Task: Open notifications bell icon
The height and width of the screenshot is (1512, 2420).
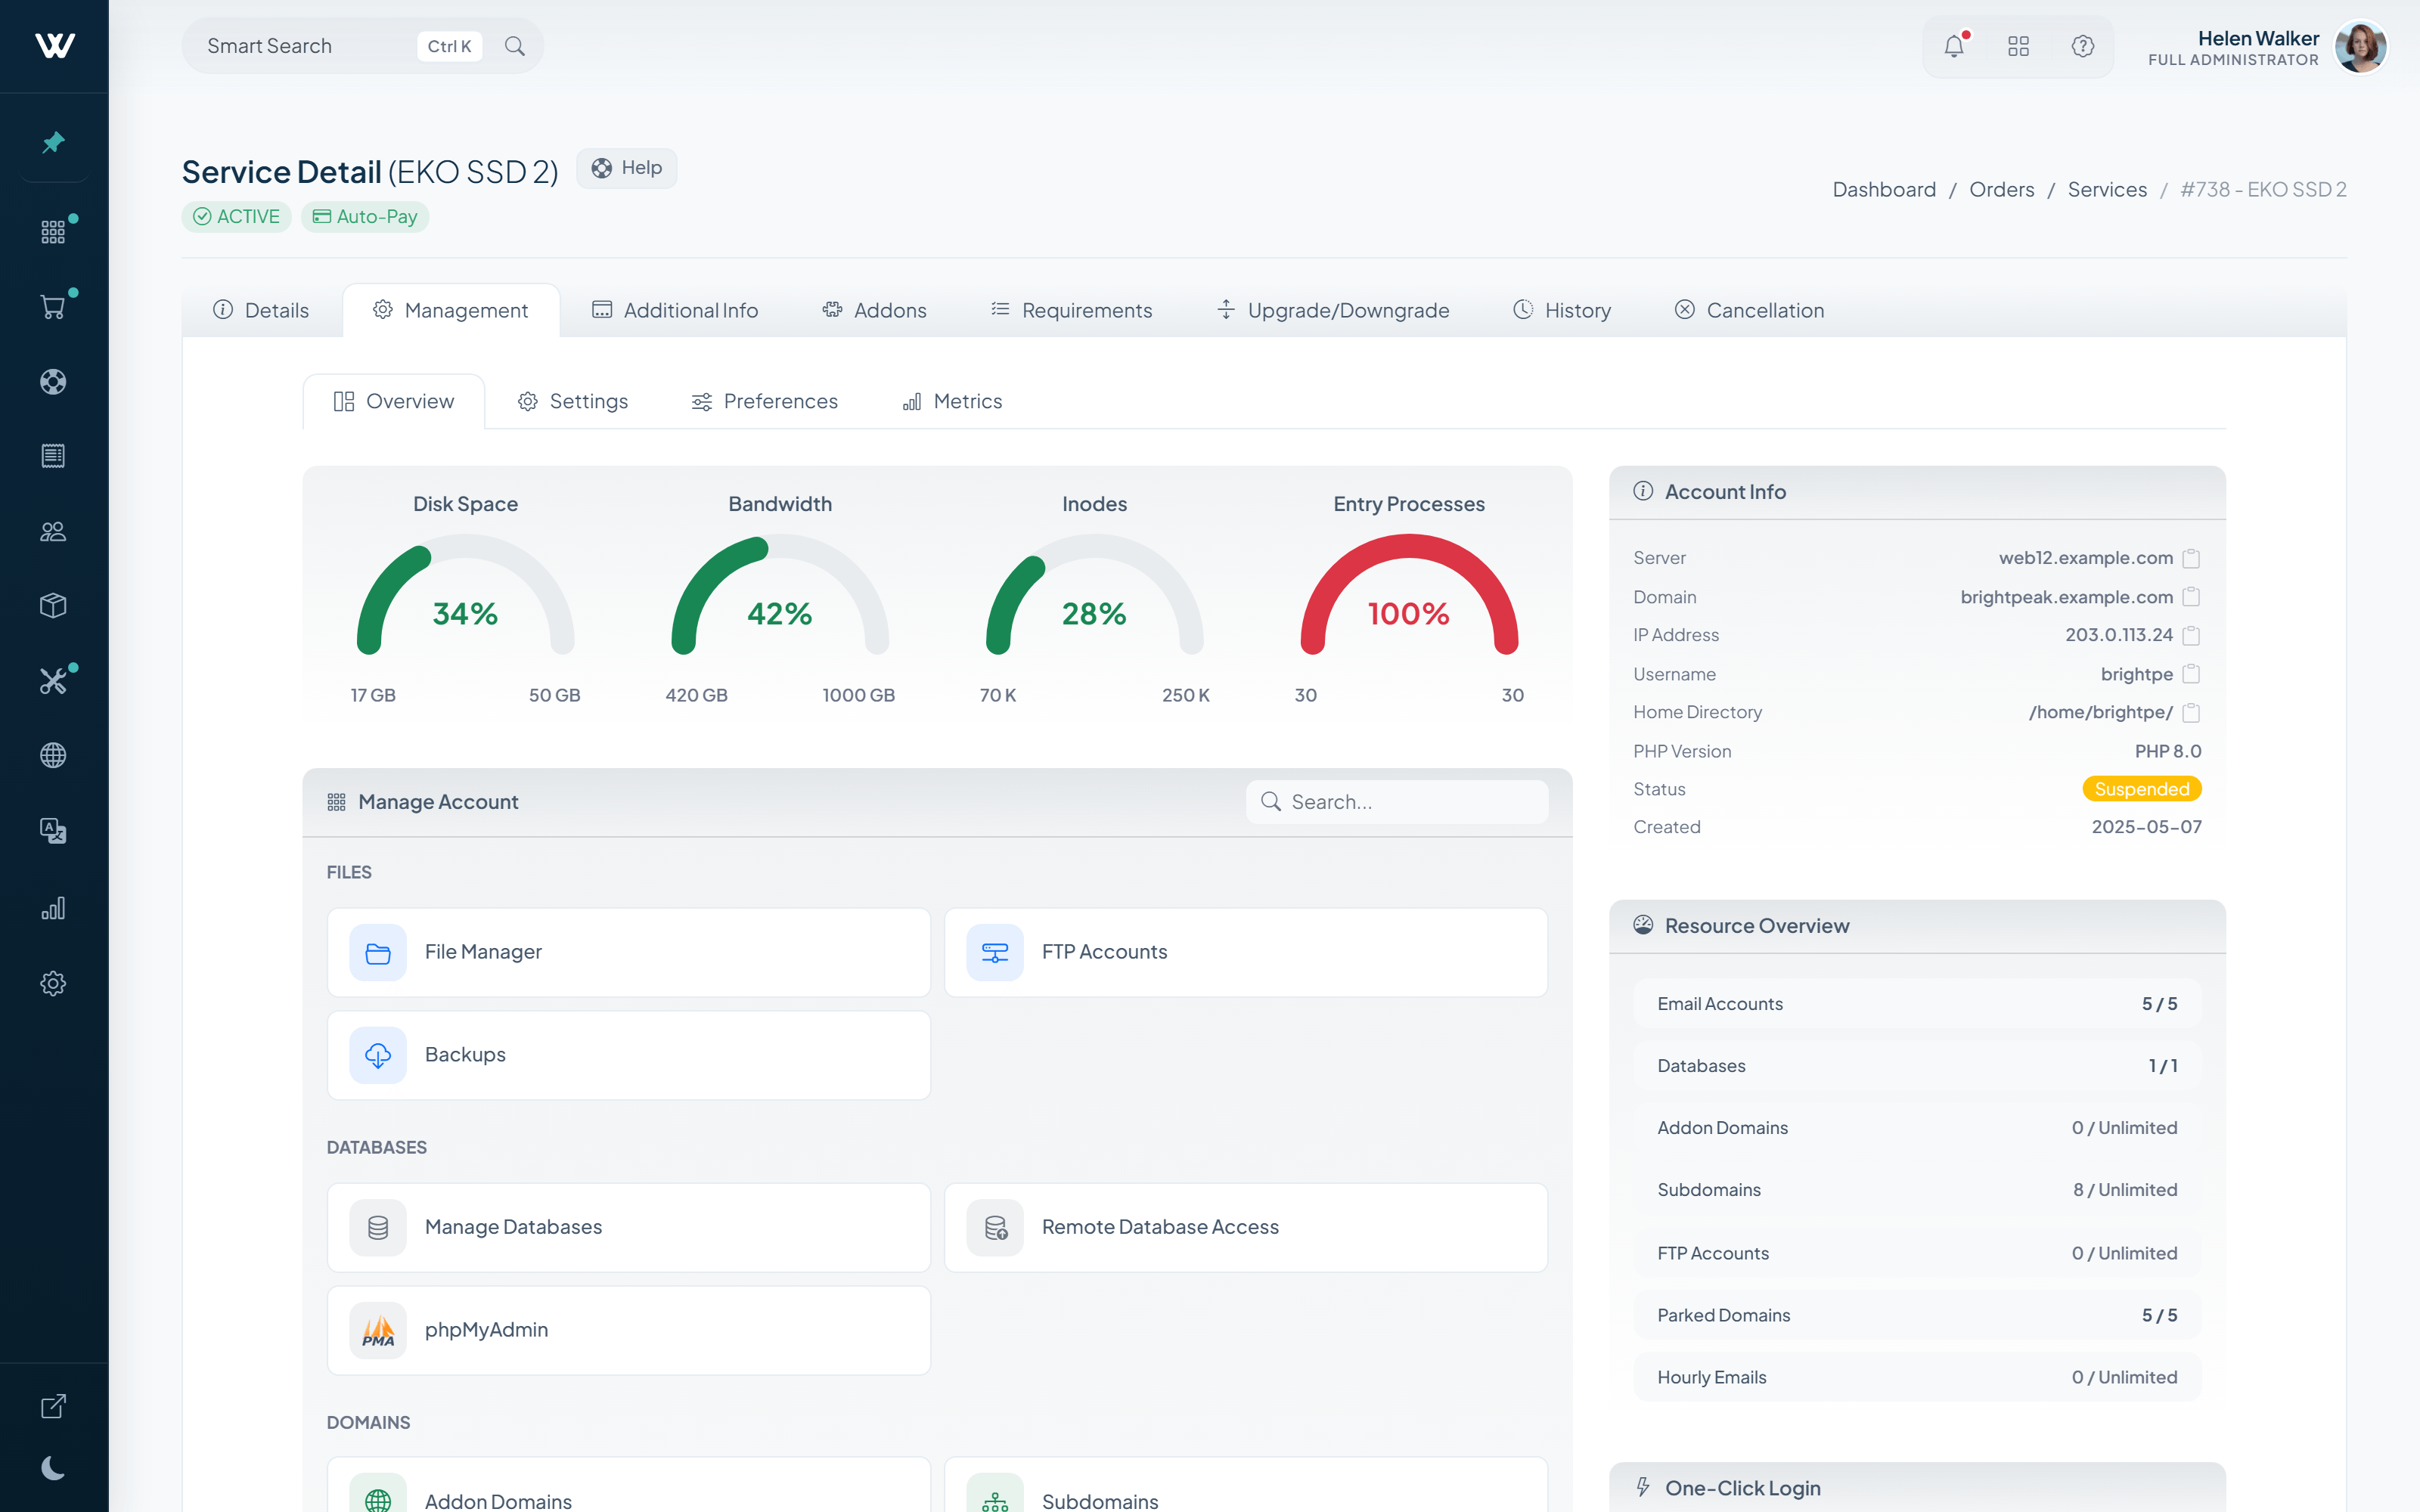Action: [1954, 46]
